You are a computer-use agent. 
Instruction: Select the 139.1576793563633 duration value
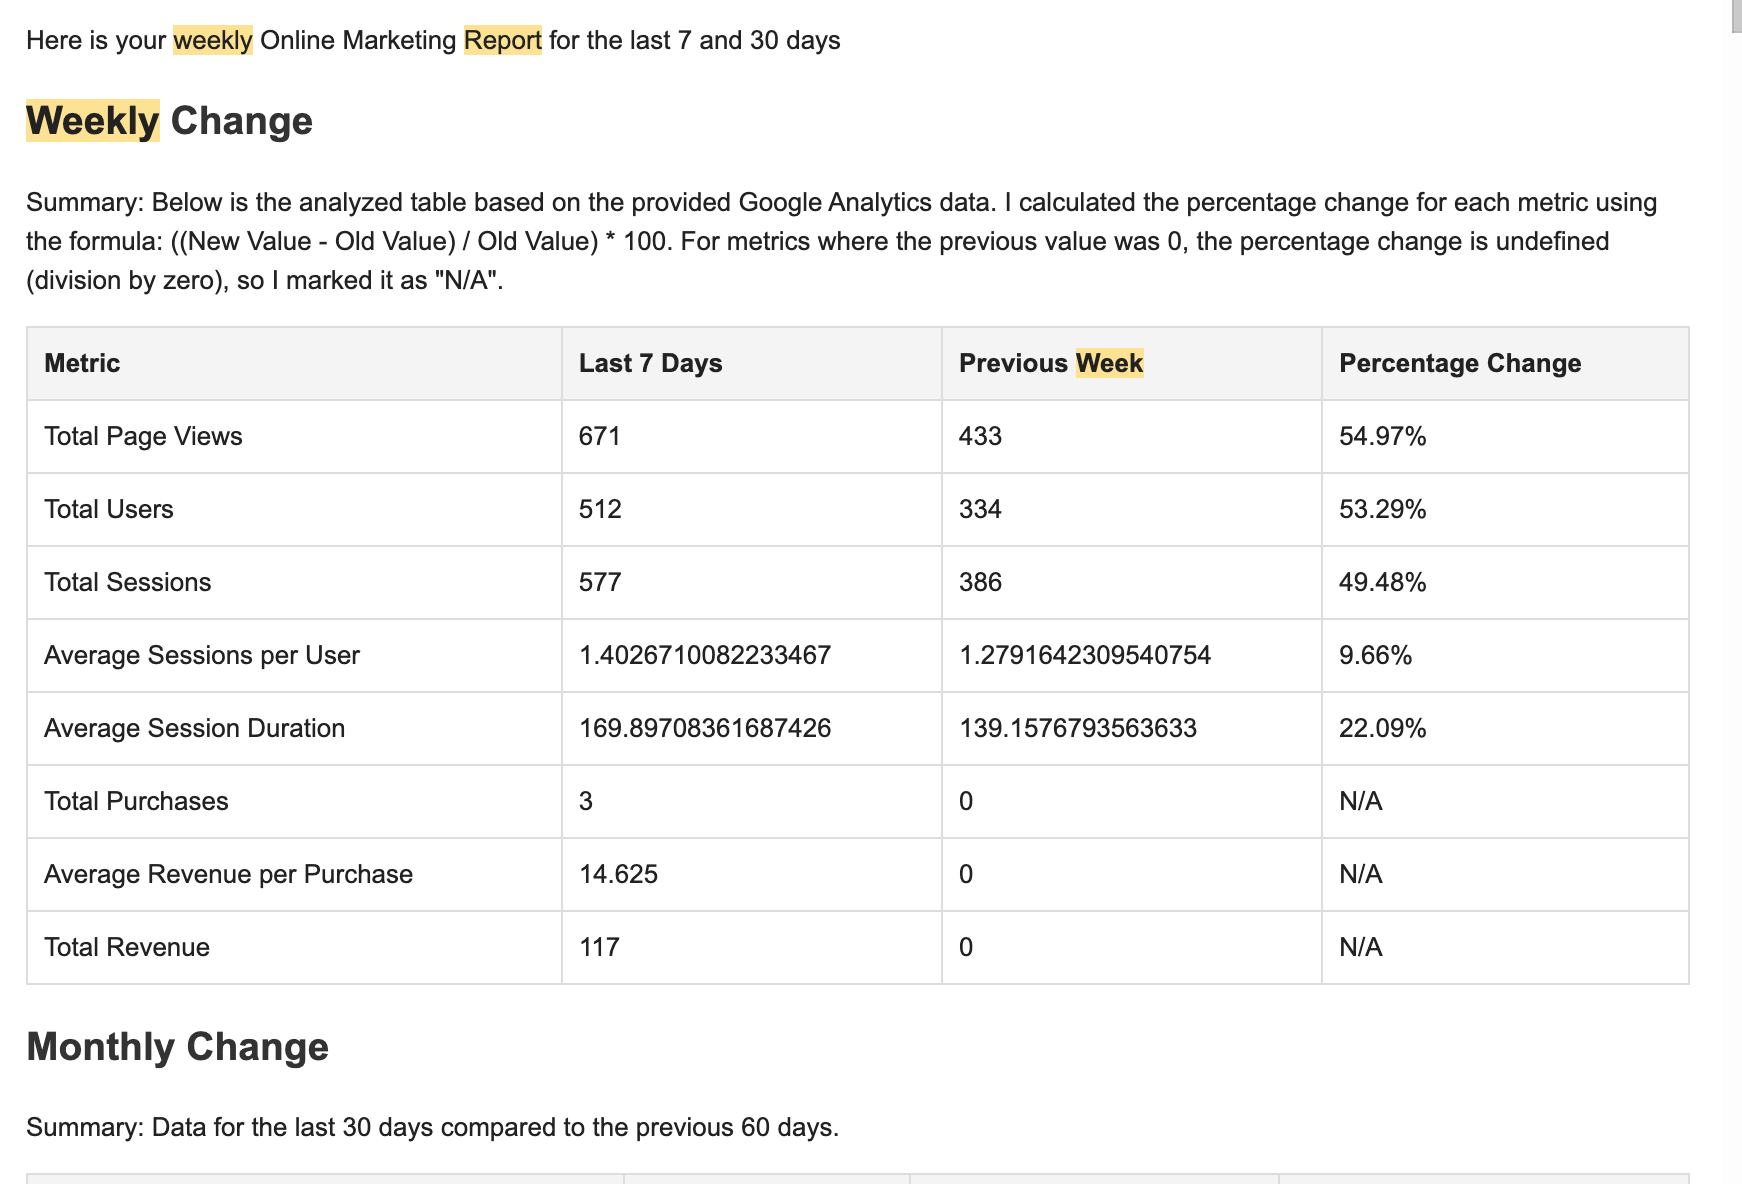(1078, 728)
